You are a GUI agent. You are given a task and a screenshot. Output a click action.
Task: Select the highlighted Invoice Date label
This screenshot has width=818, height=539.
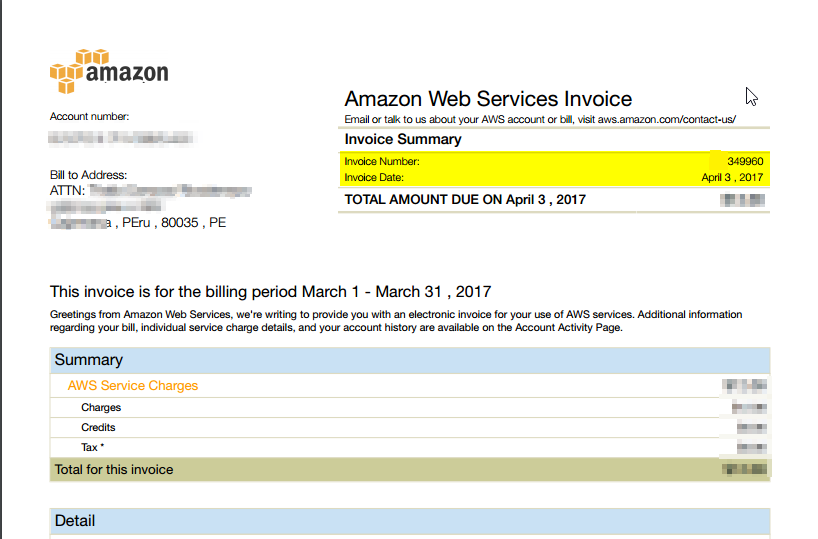point(376,177)
